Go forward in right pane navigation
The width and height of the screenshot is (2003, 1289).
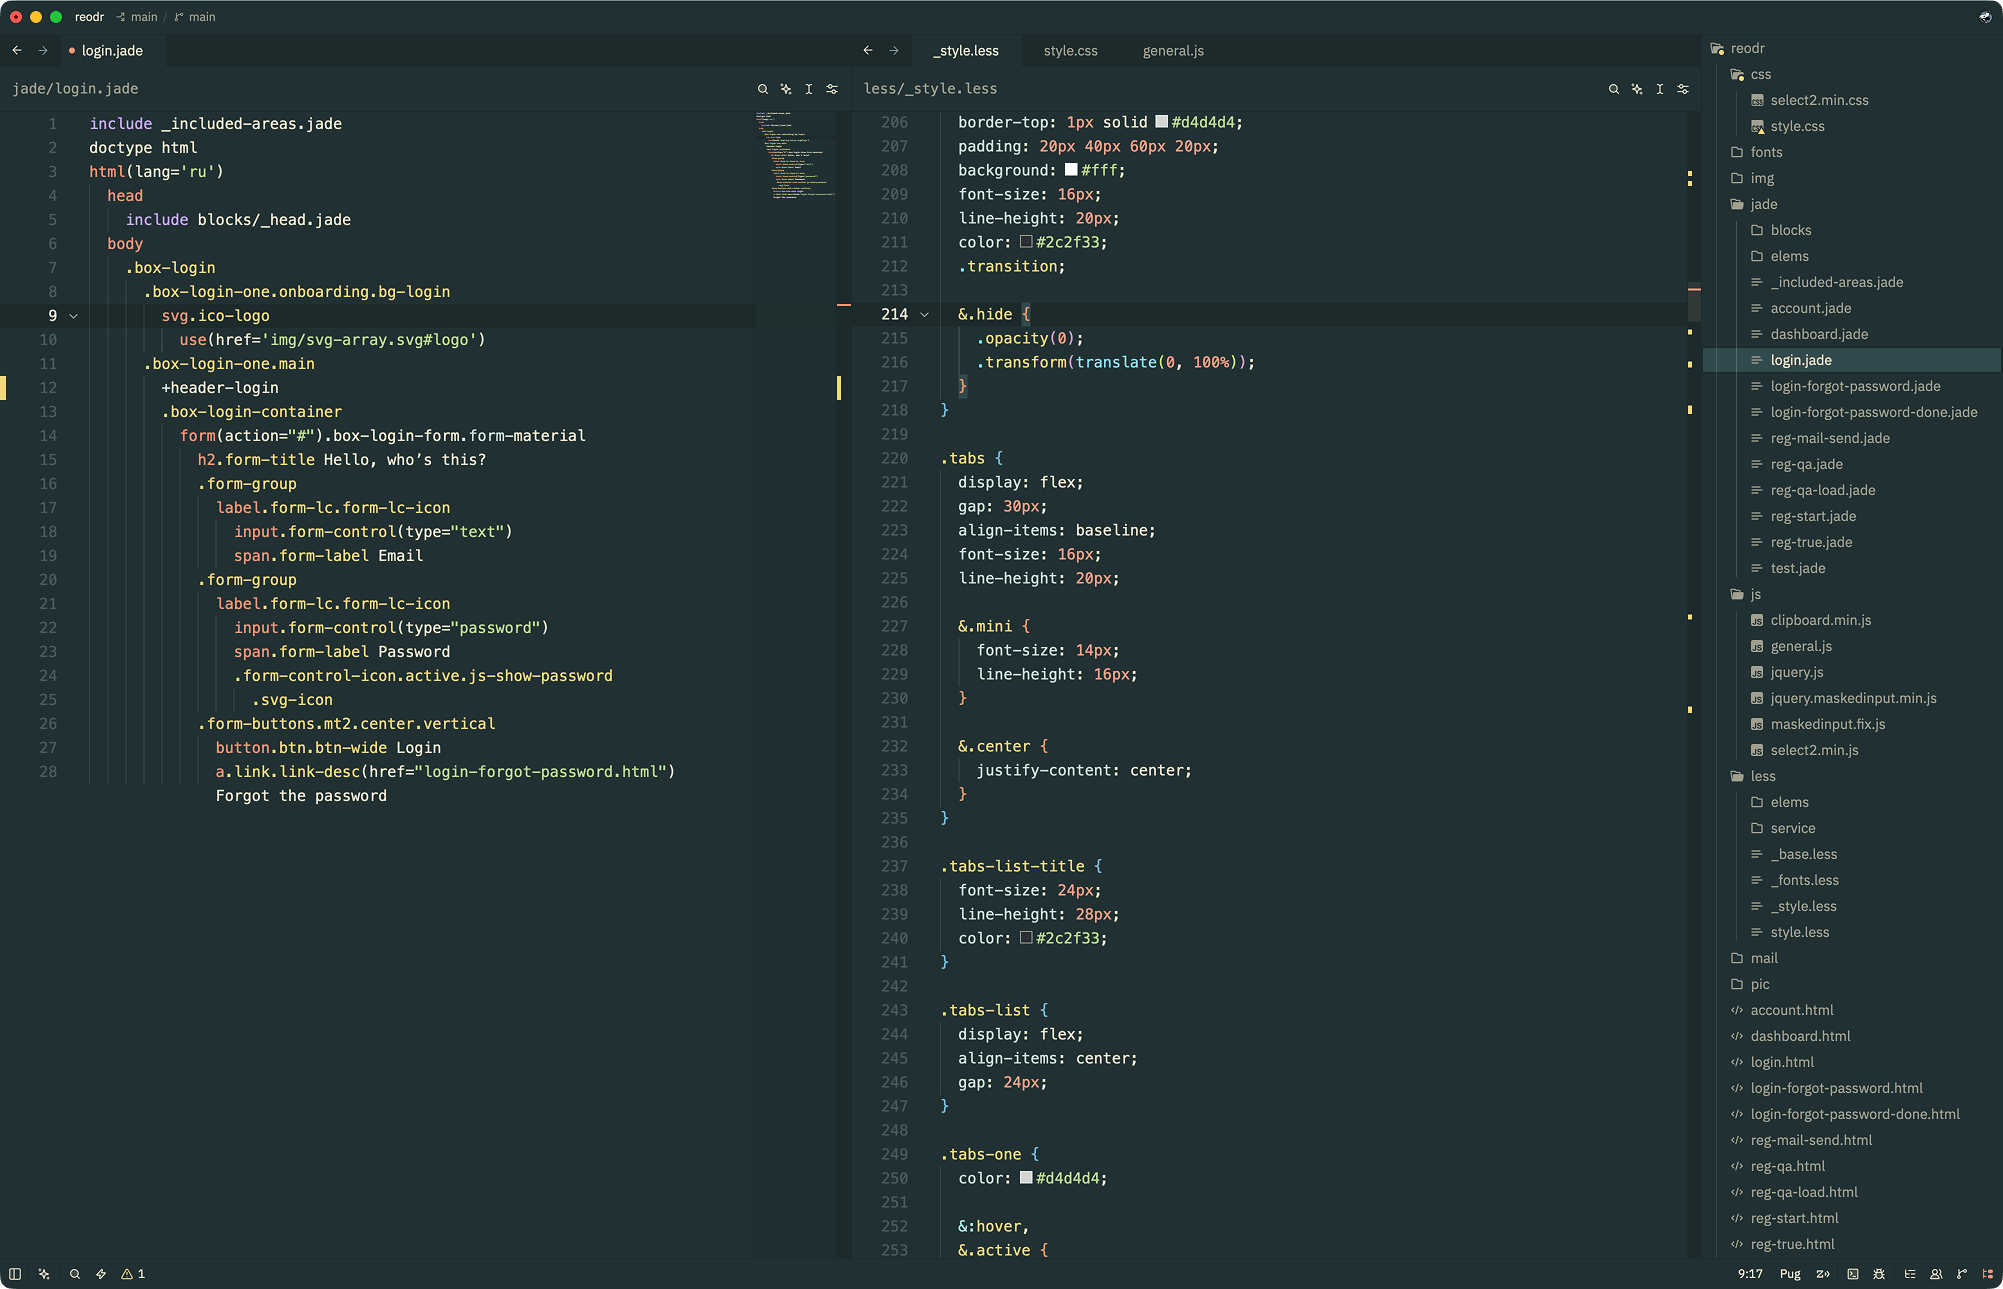[x=894, y=50]
